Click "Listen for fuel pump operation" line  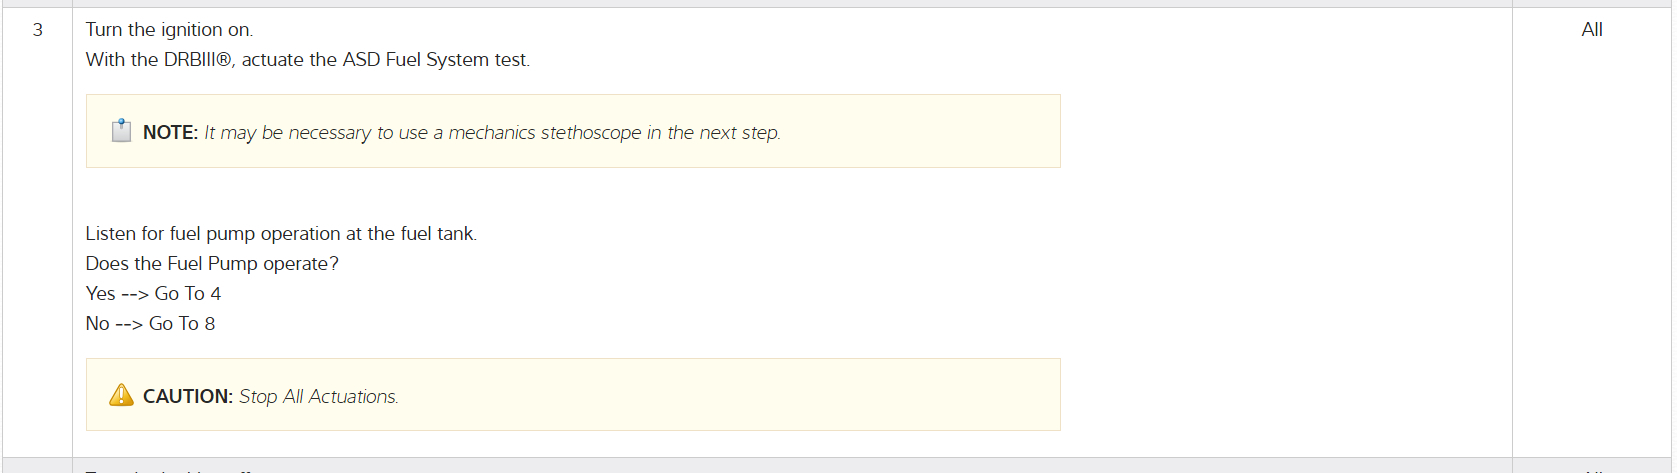(x=212, y=233)
